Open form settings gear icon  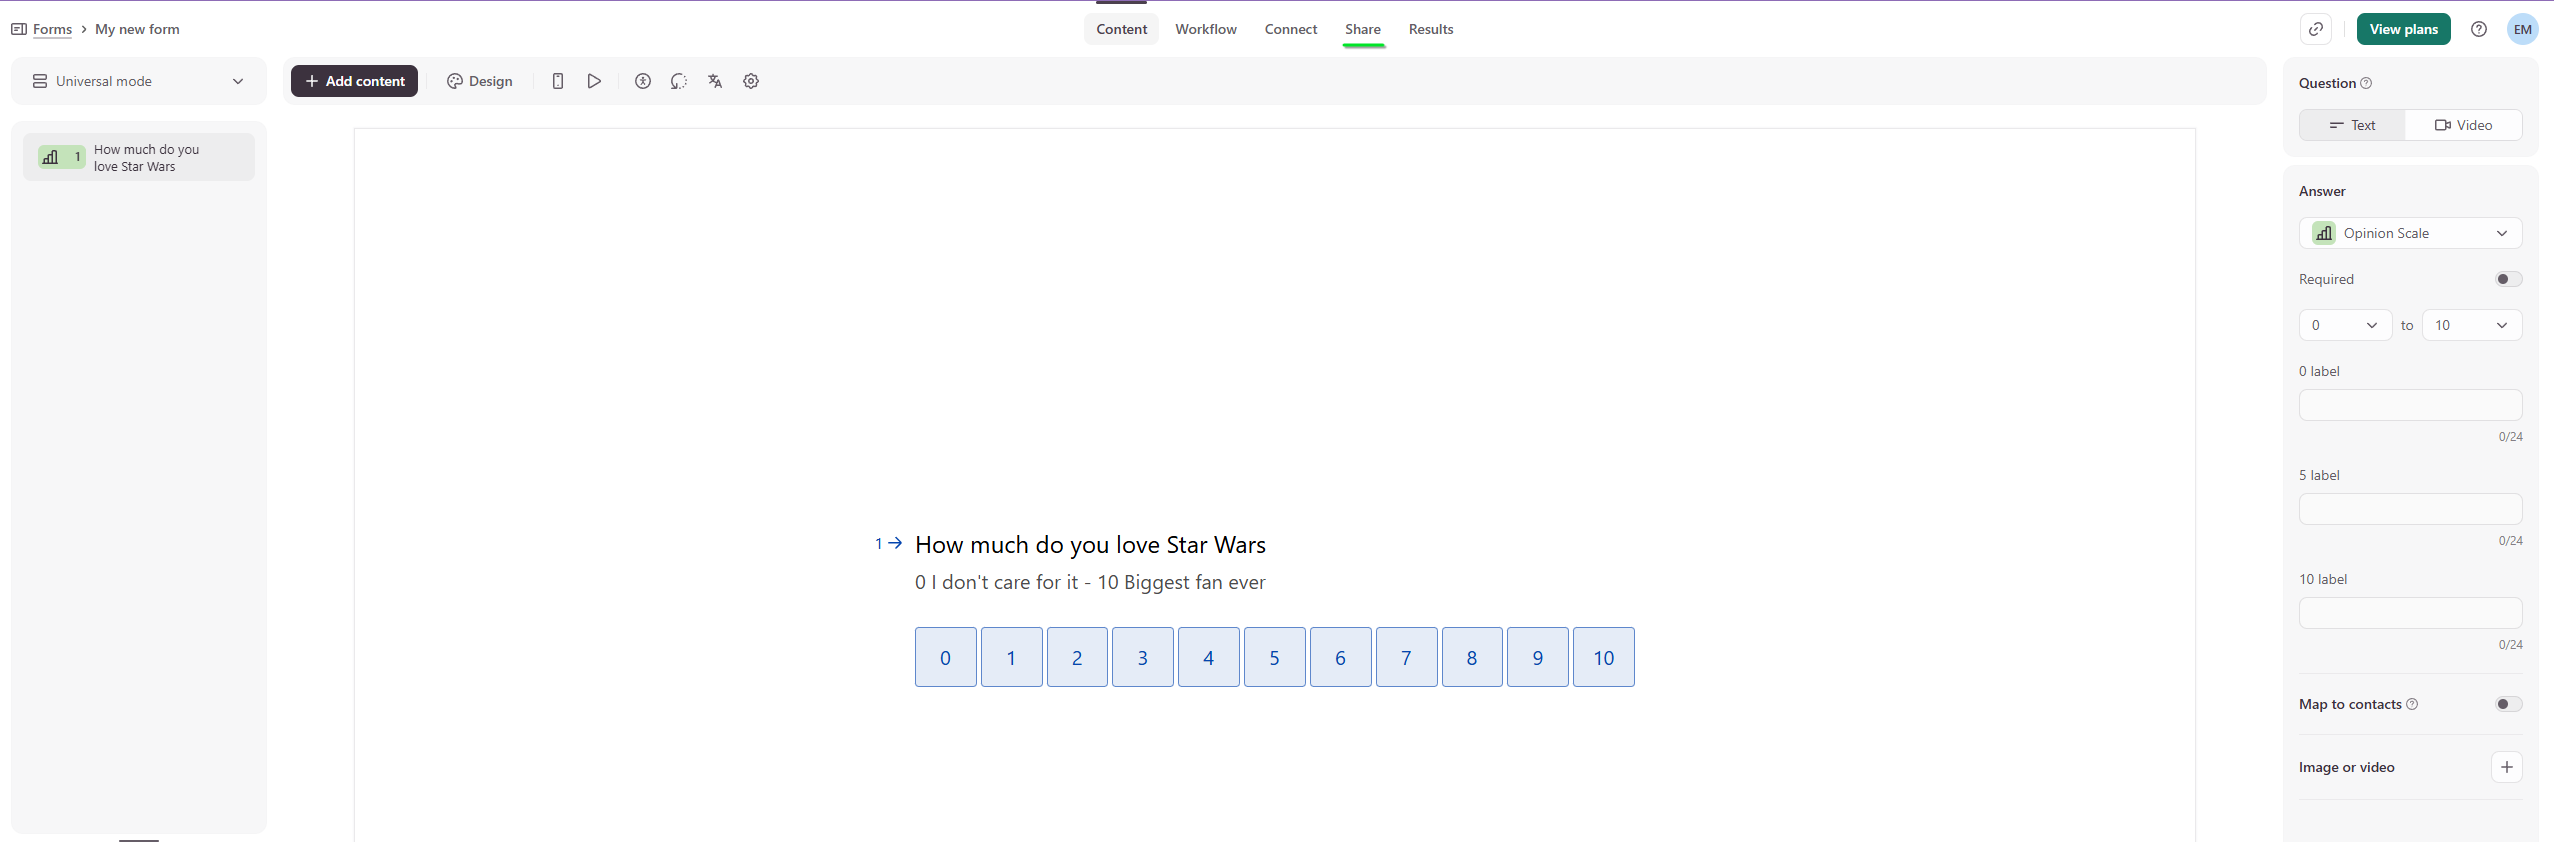pos(751,81)
